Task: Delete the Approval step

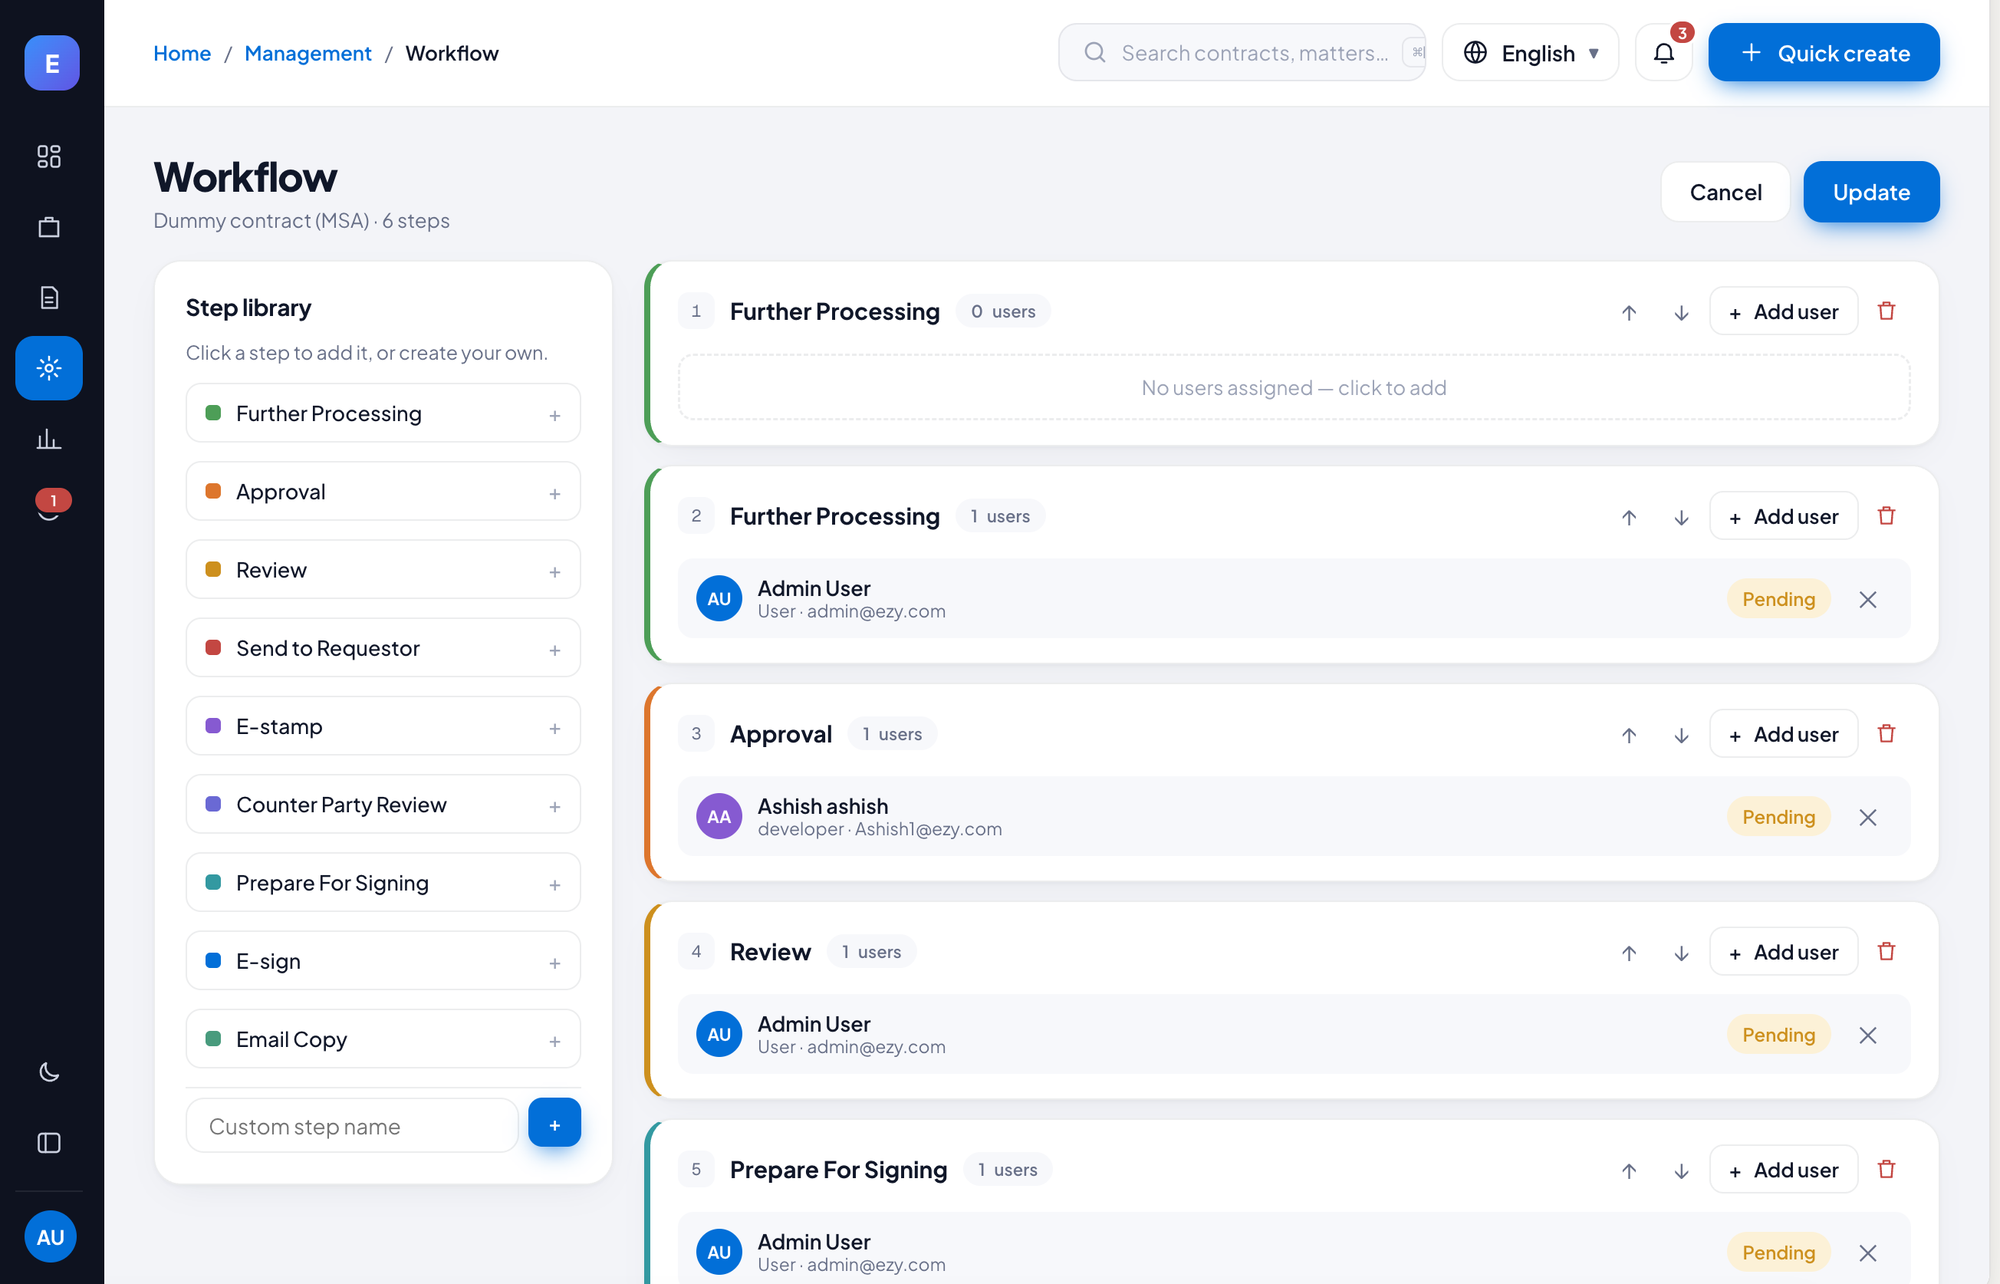Action: [1887, 734]
